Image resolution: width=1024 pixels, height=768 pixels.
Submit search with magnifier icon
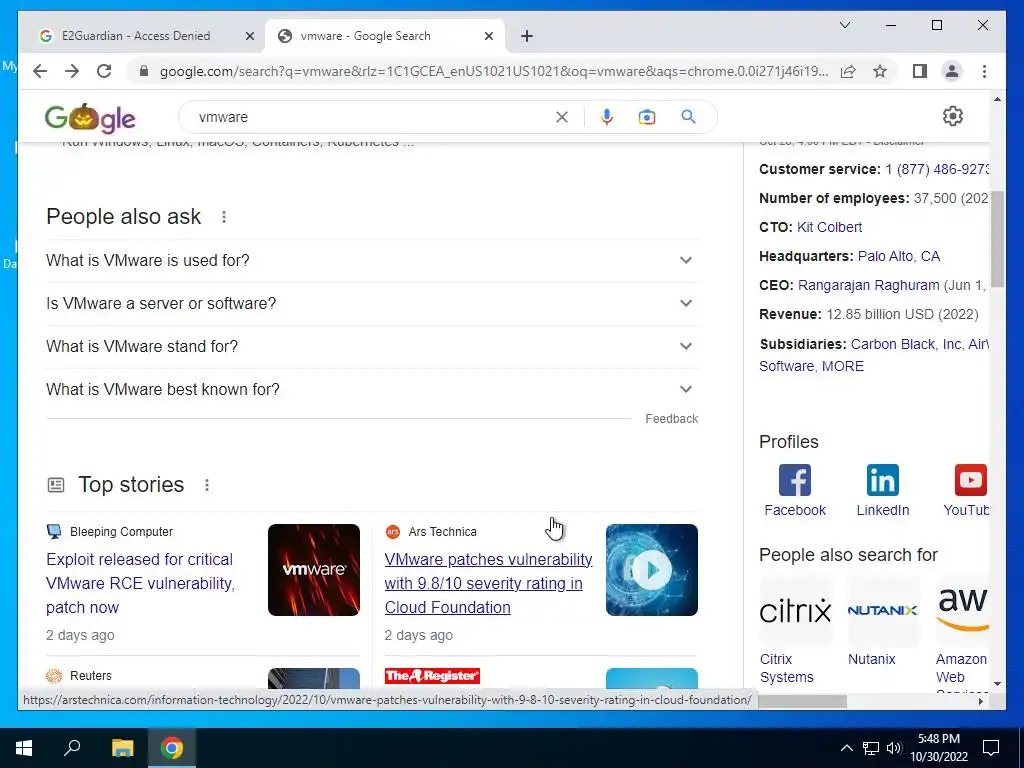click(688, 117)
